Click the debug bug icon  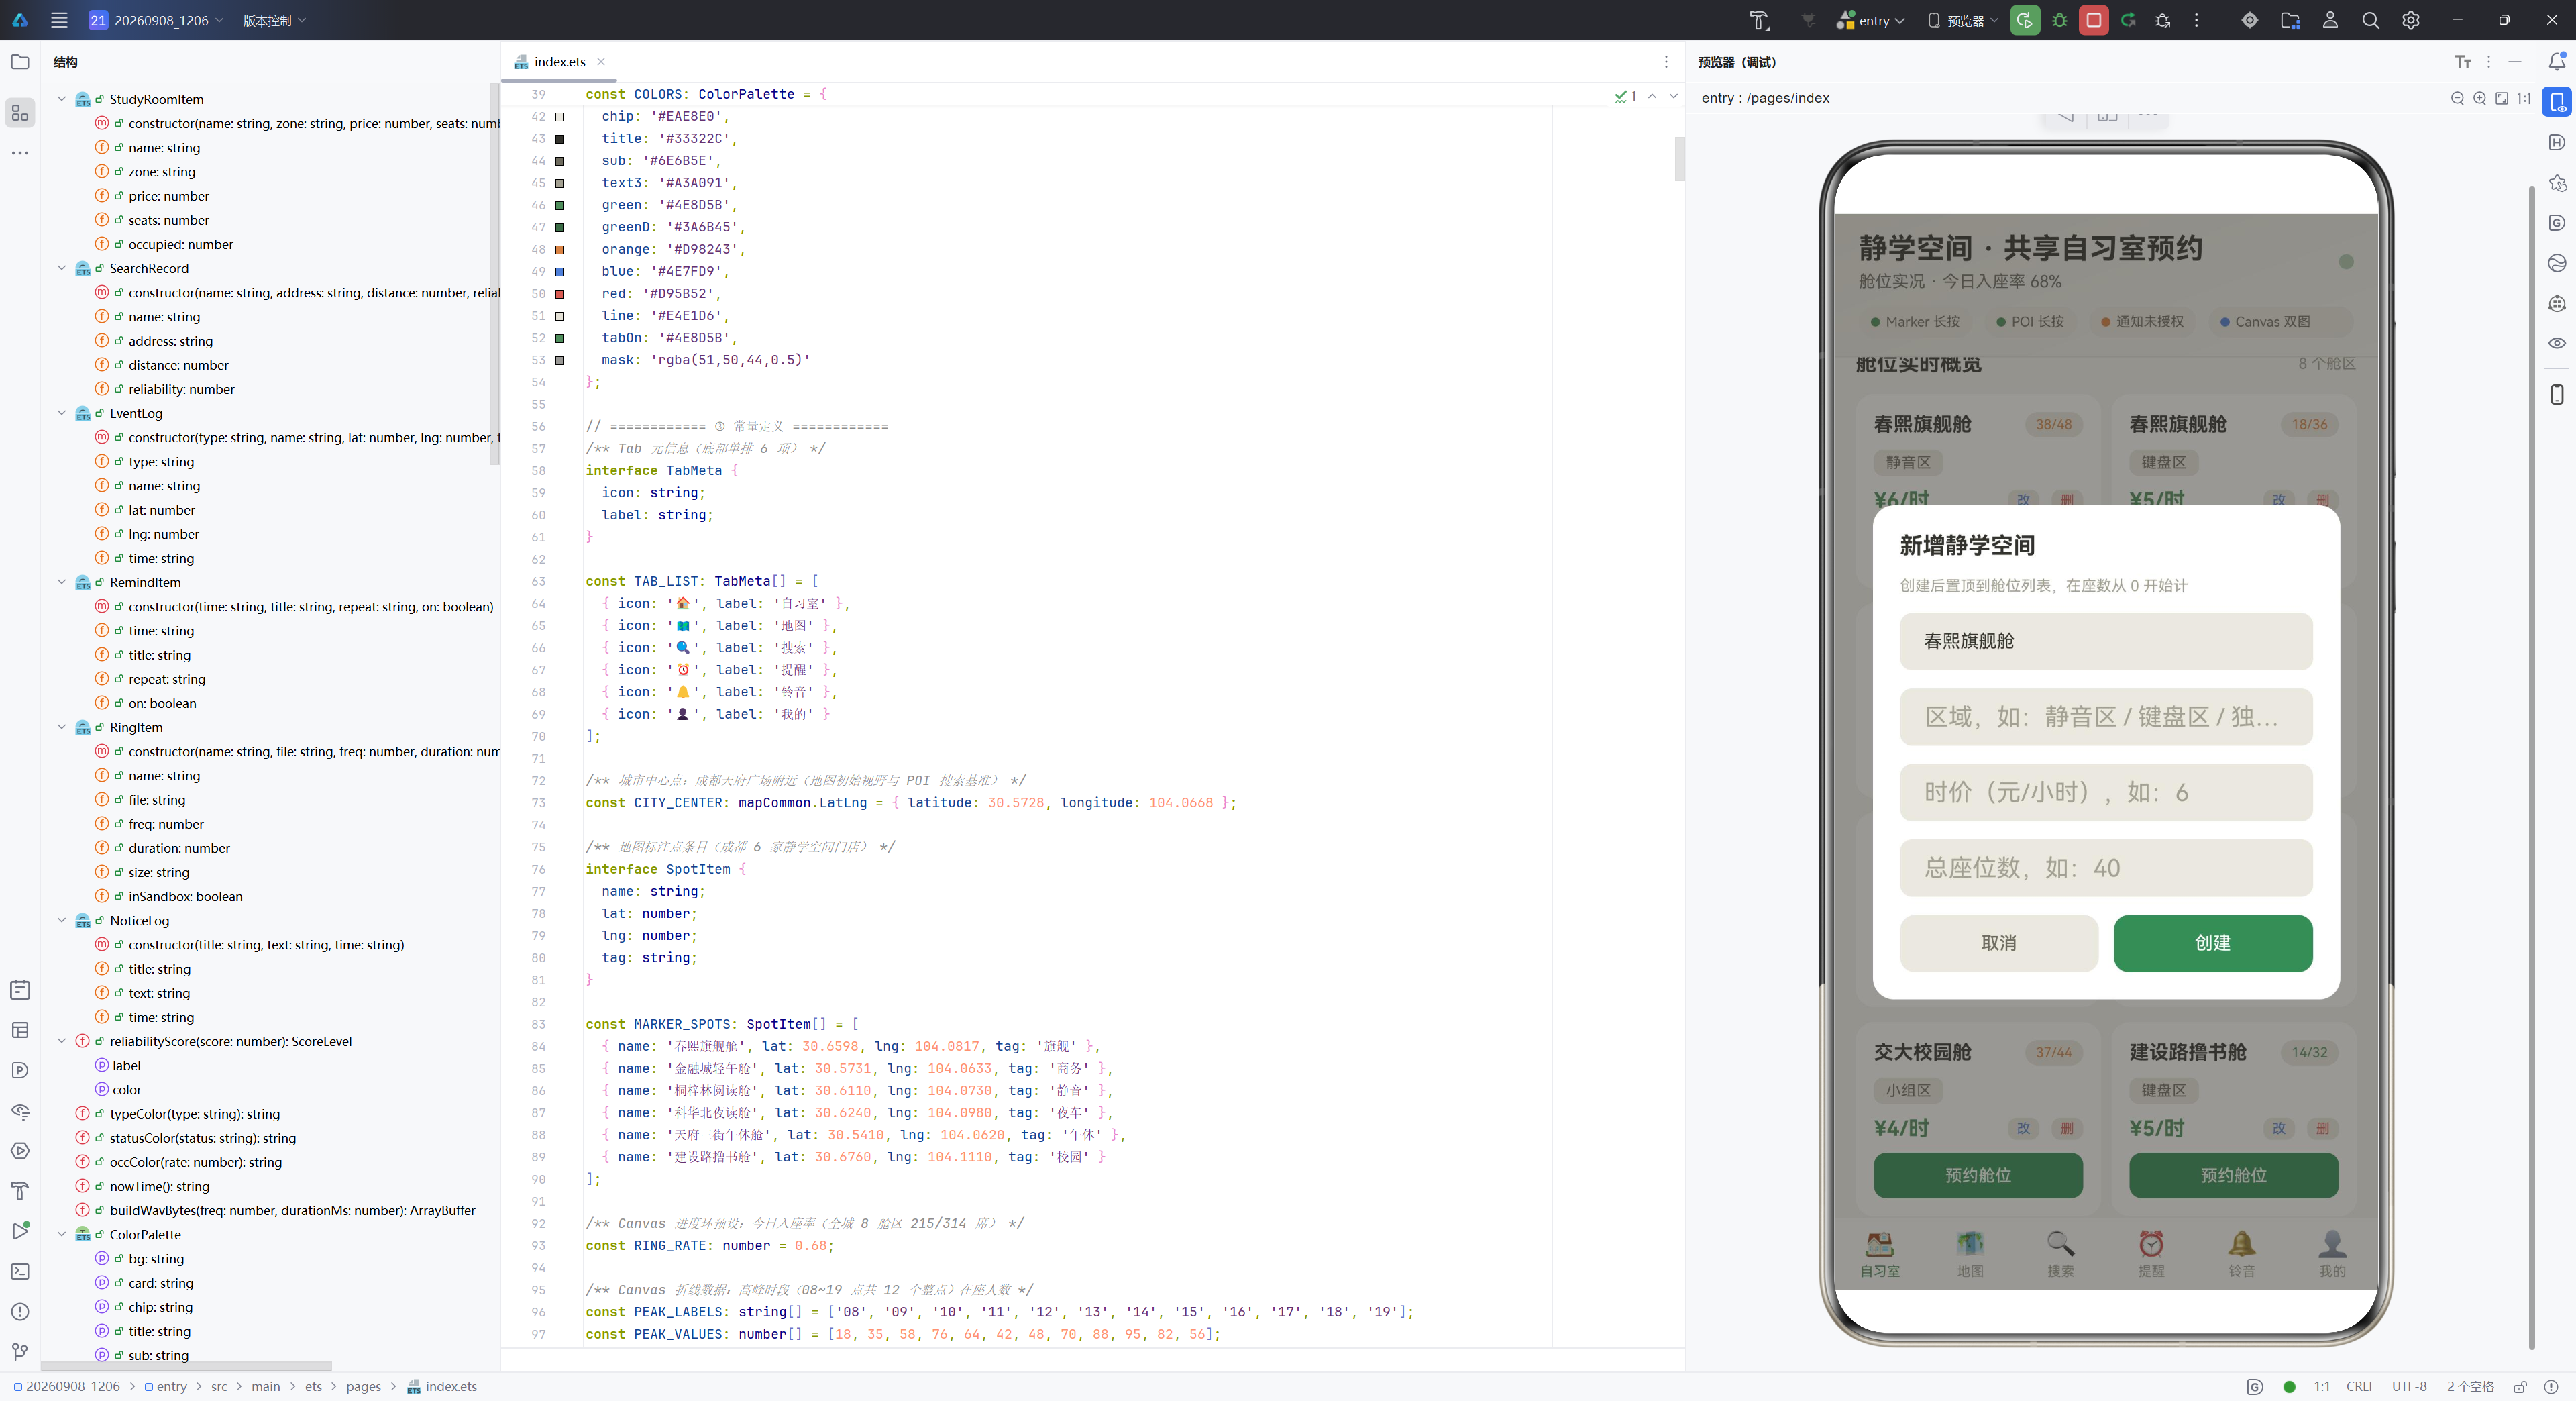point(2059,20)
